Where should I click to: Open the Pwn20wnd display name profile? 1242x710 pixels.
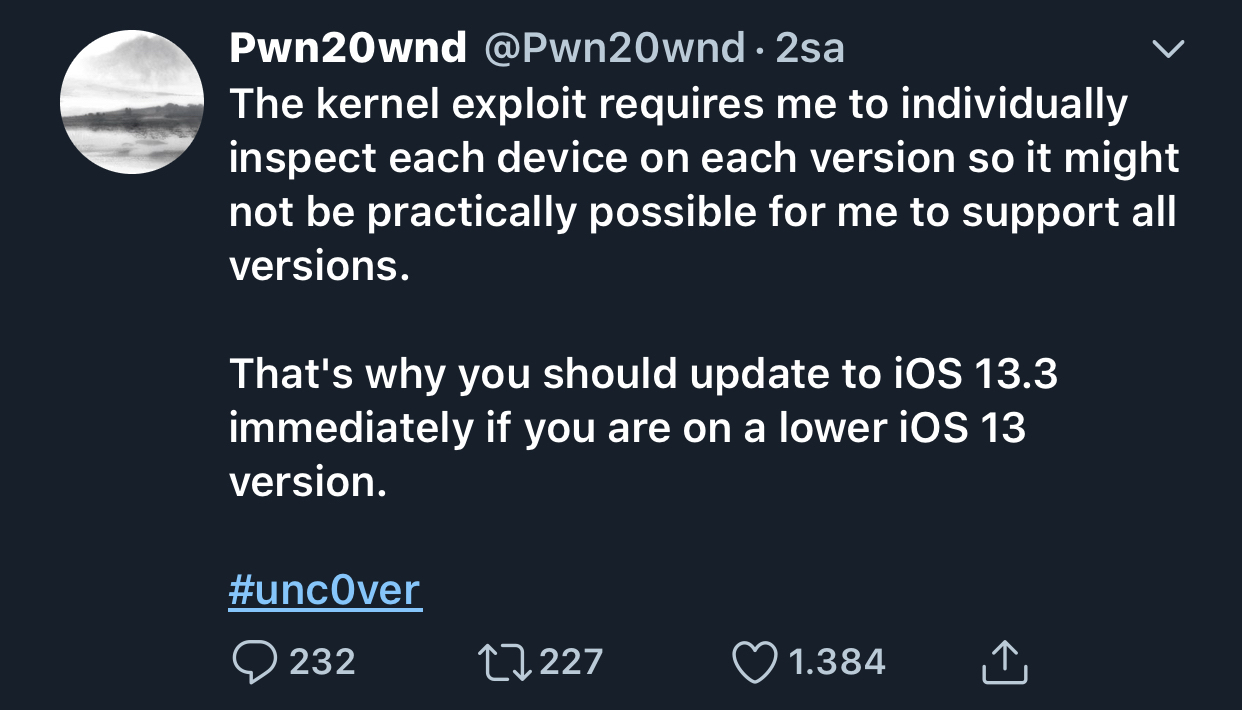[348, 47]
